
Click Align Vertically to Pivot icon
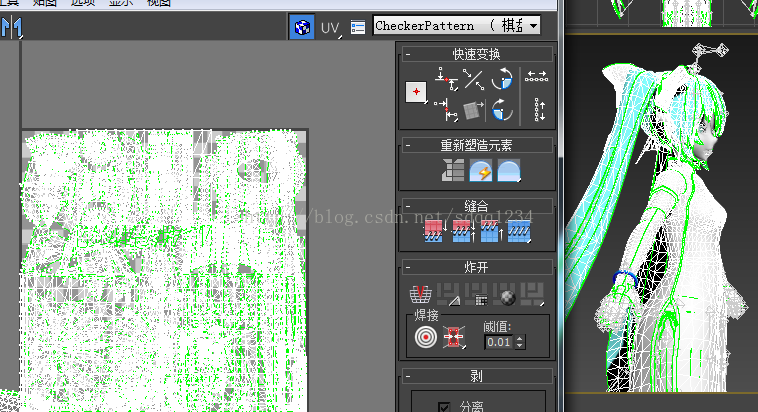tap(446, 110)
